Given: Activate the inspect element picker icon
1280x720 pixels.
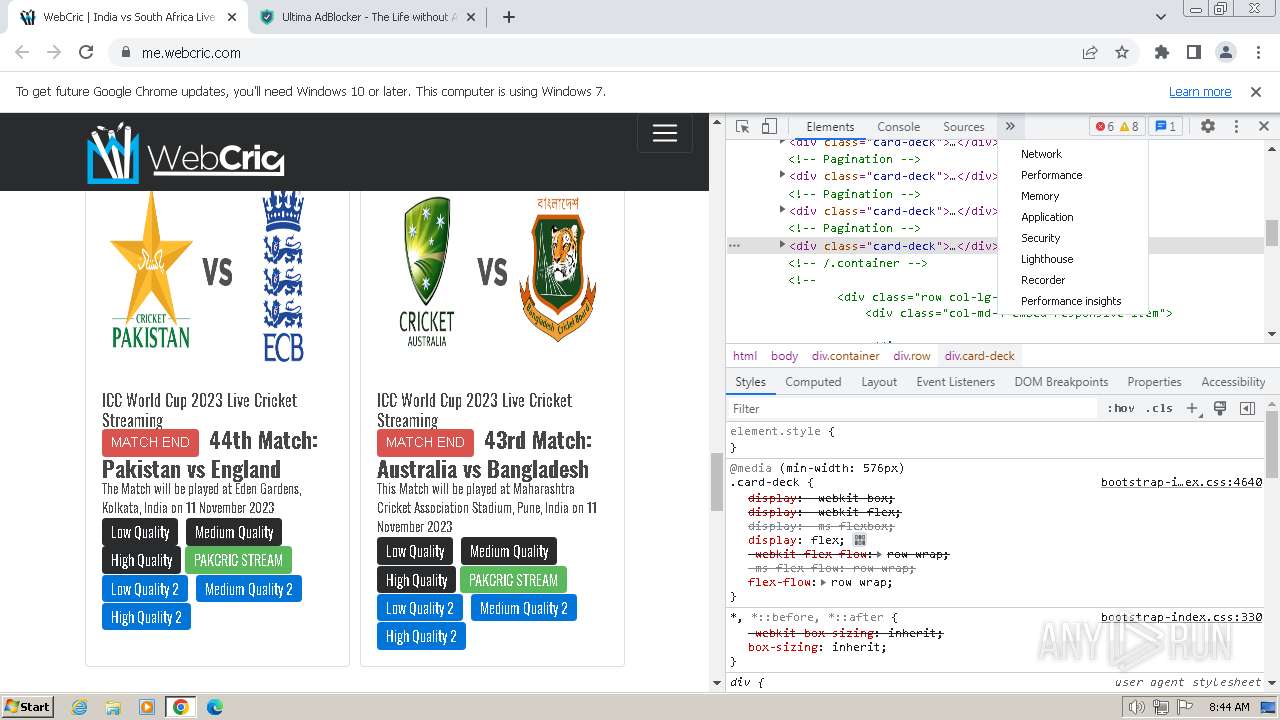Looking at the screenshot, I should click(x=742, y=127).
